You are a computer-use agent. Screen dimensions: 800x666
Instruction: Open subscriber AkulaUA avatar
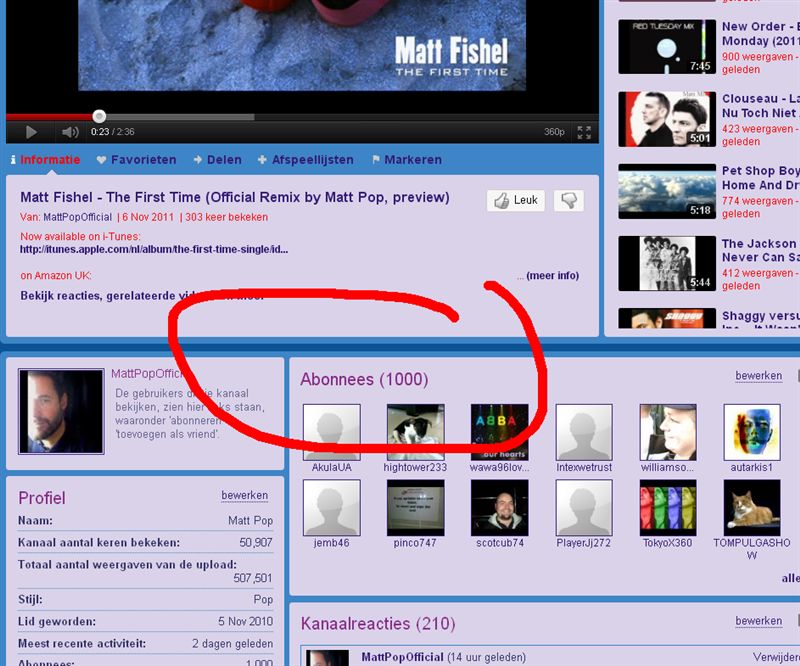[332, 432]
